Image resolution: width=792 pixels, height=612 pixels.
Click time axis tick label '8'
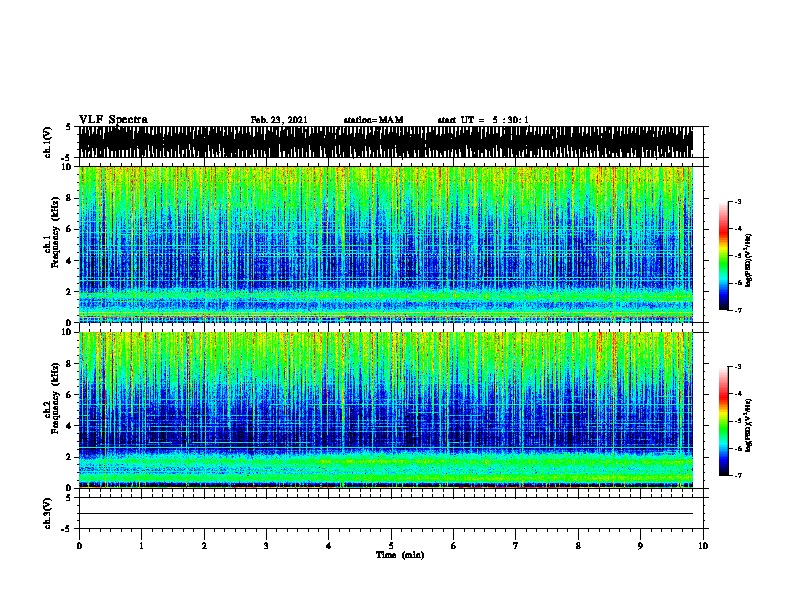pos(578,546)
